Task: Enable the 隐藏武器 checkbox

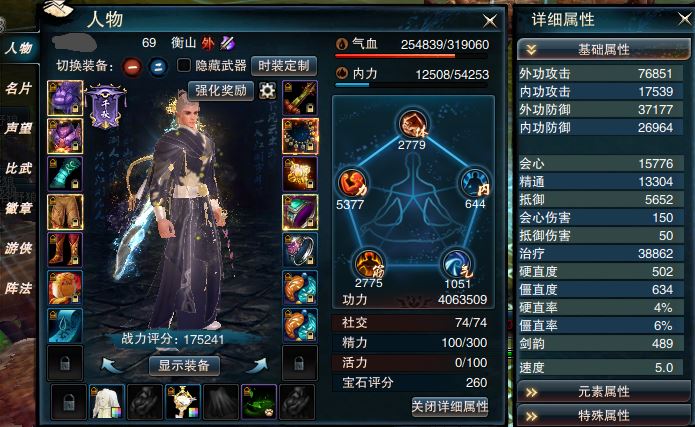Action: (x=184, y=66)
